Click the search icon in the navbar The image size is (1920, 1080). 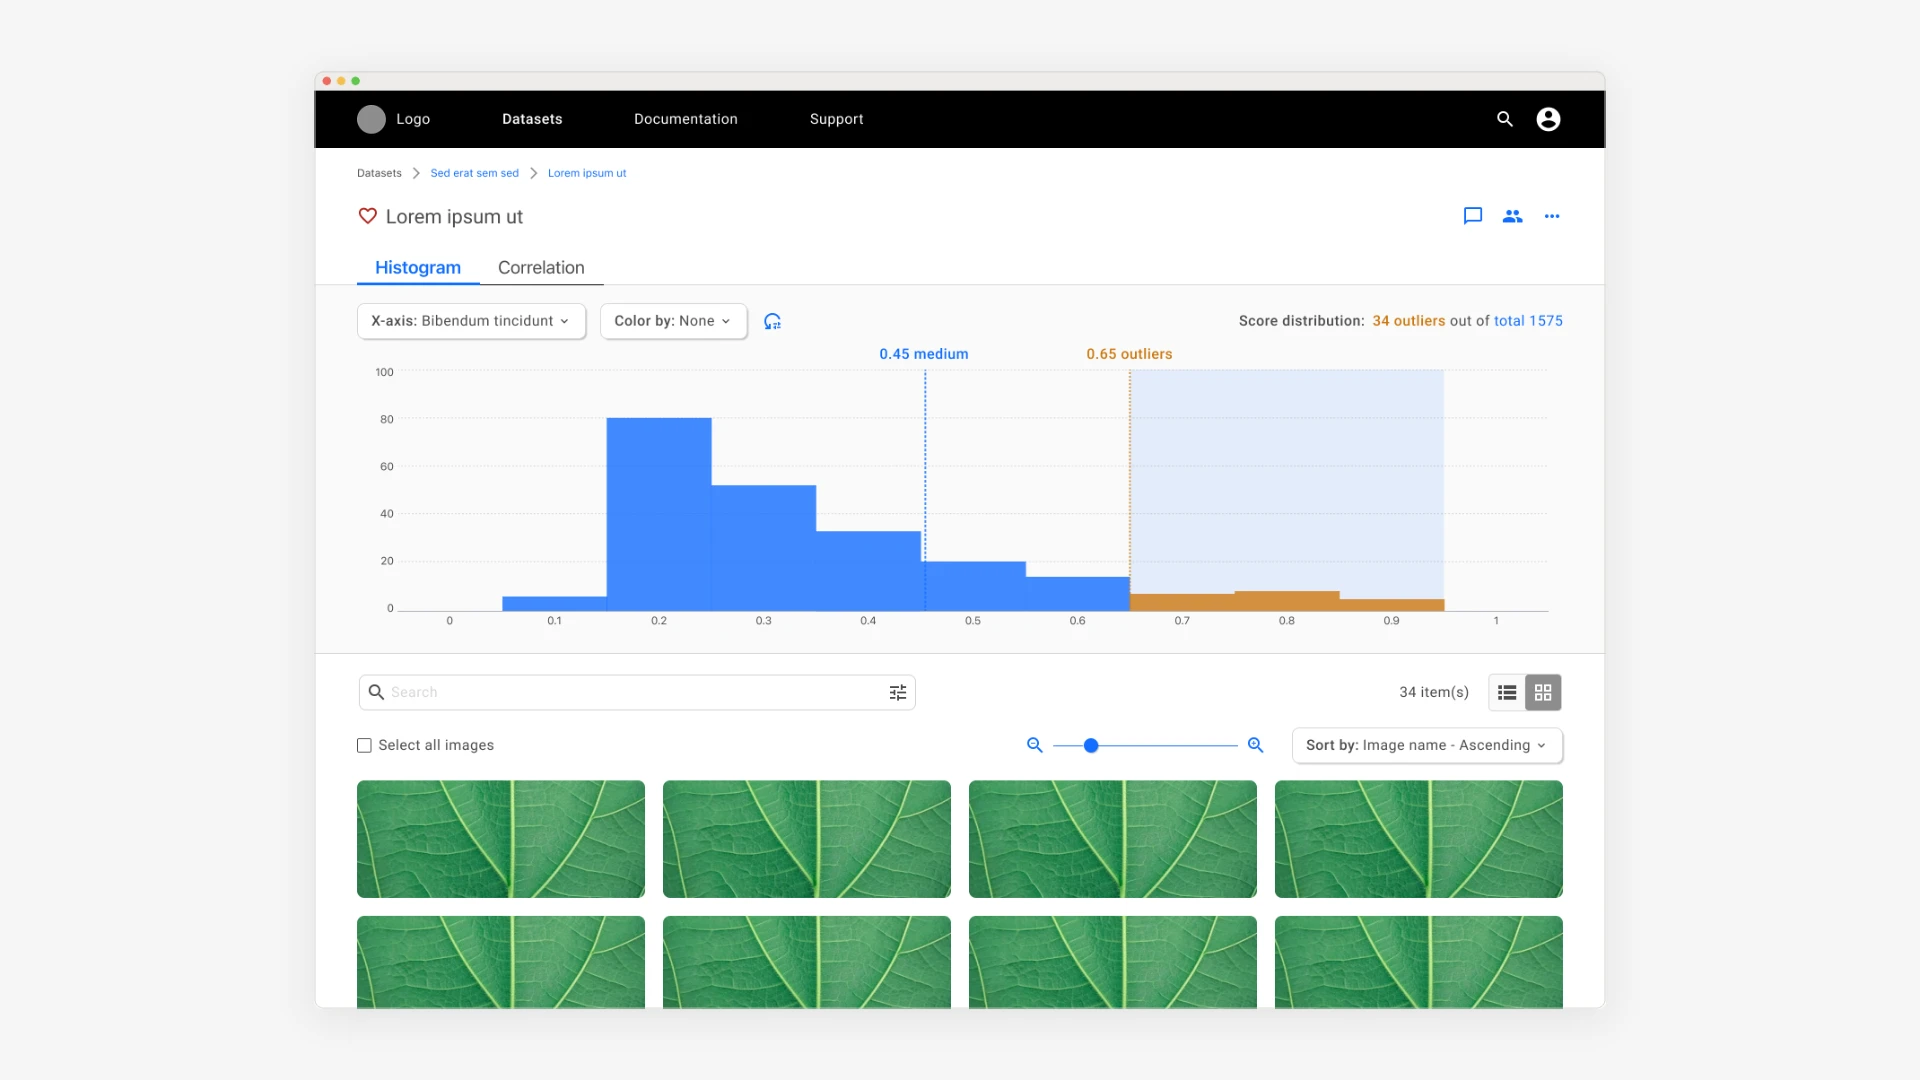(x=1504, y=119)
